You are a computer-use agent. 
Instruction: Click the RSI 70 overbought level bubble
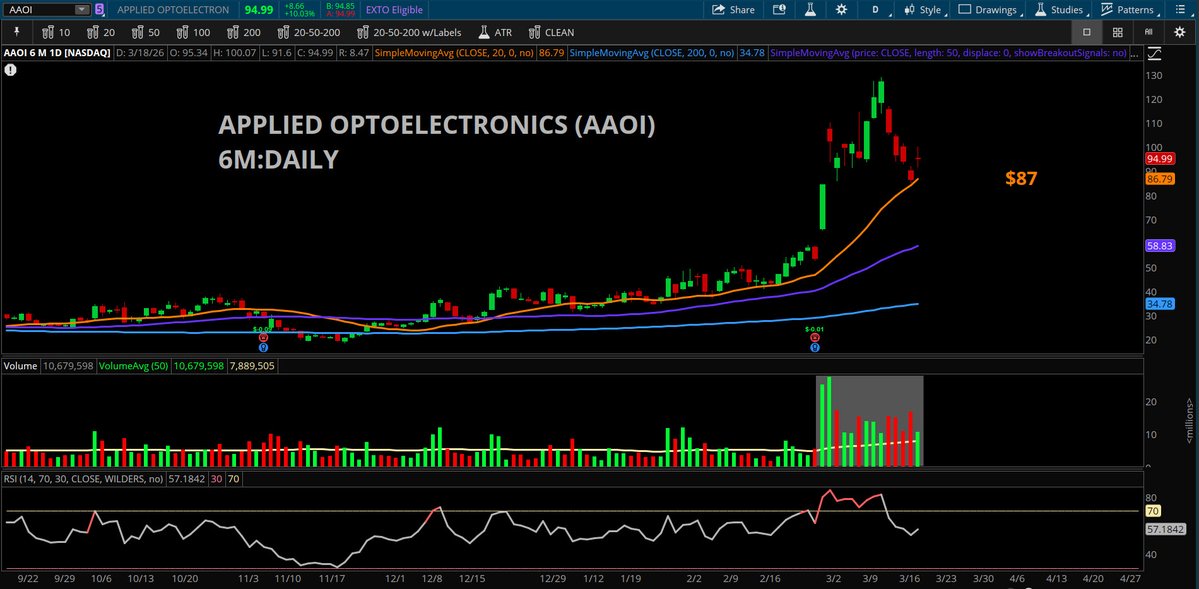pyautogui.click(x=1154, y=510)
